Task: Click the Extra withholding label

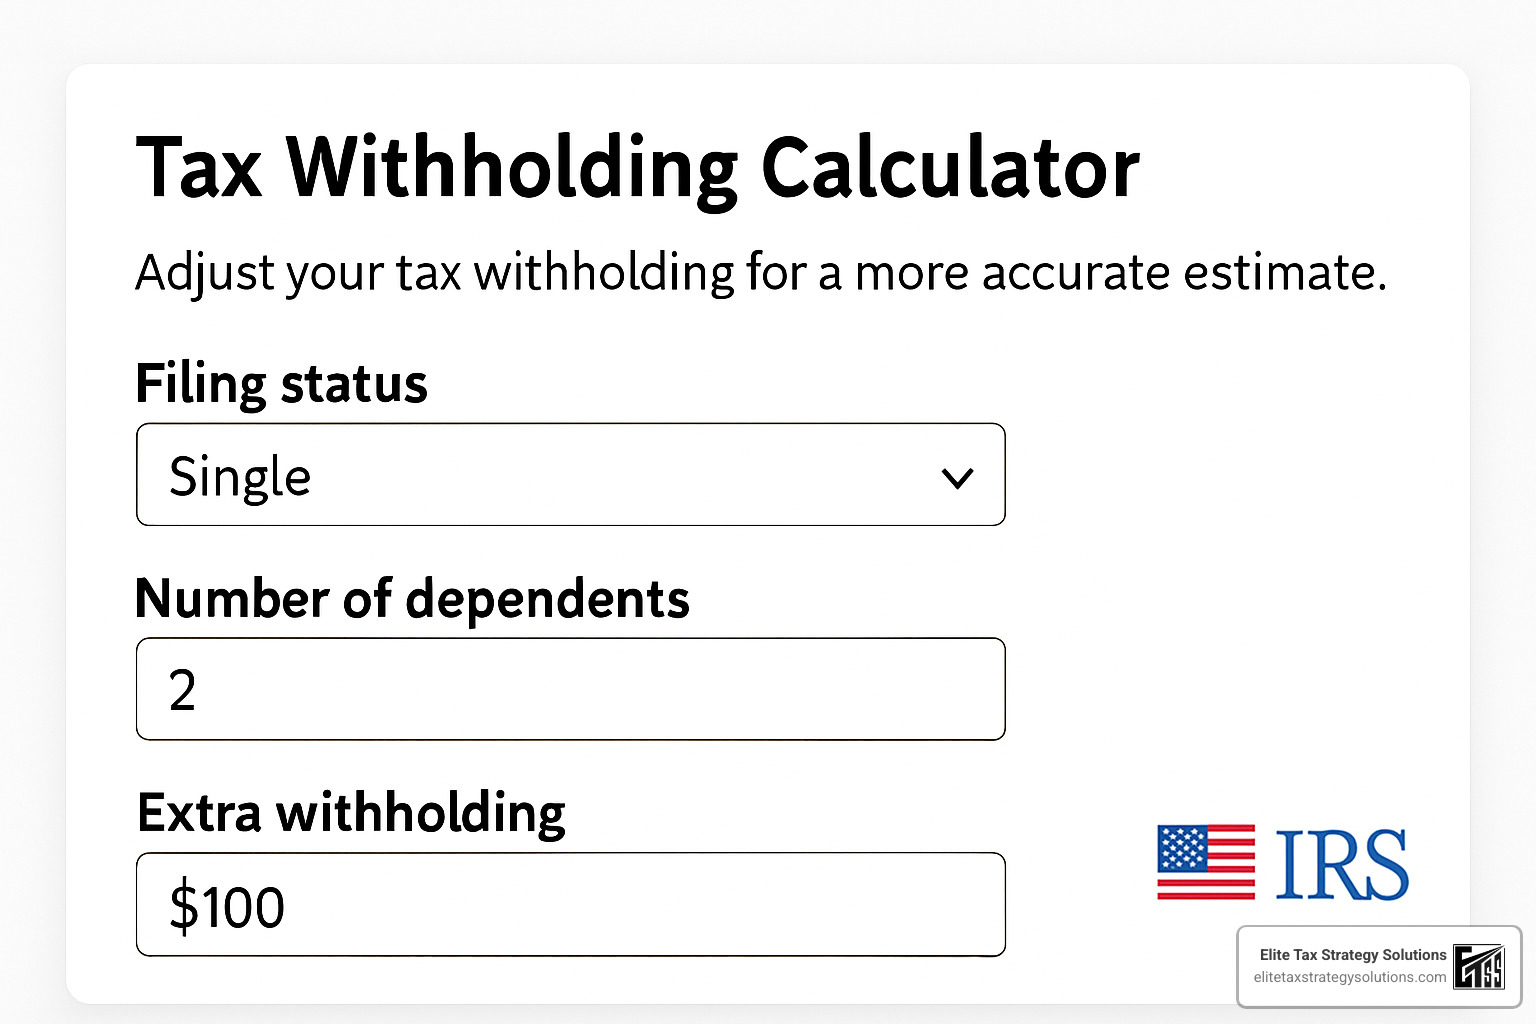Action: coord(351,813)
